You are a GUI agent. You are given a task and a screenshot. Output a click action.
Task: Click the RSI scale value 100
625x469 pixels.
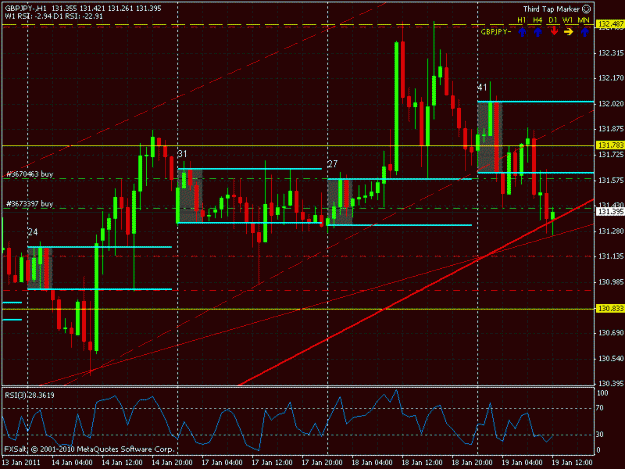(603, 393)
